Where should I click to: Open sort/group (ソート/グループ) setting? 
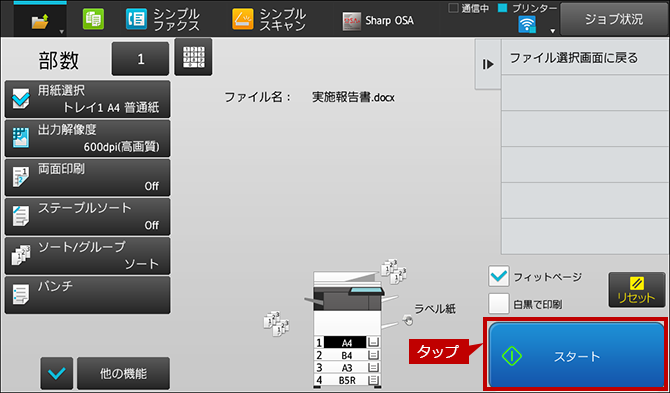(x=87, y=256)
